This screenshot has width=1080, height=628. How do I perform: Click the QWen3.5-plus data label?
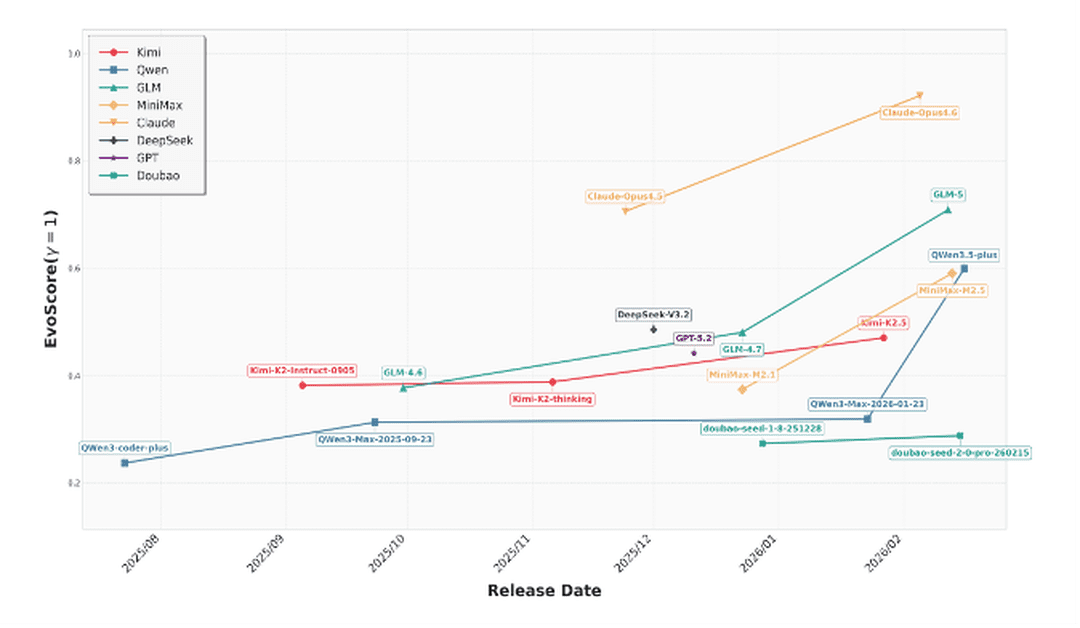coord(963,255)
